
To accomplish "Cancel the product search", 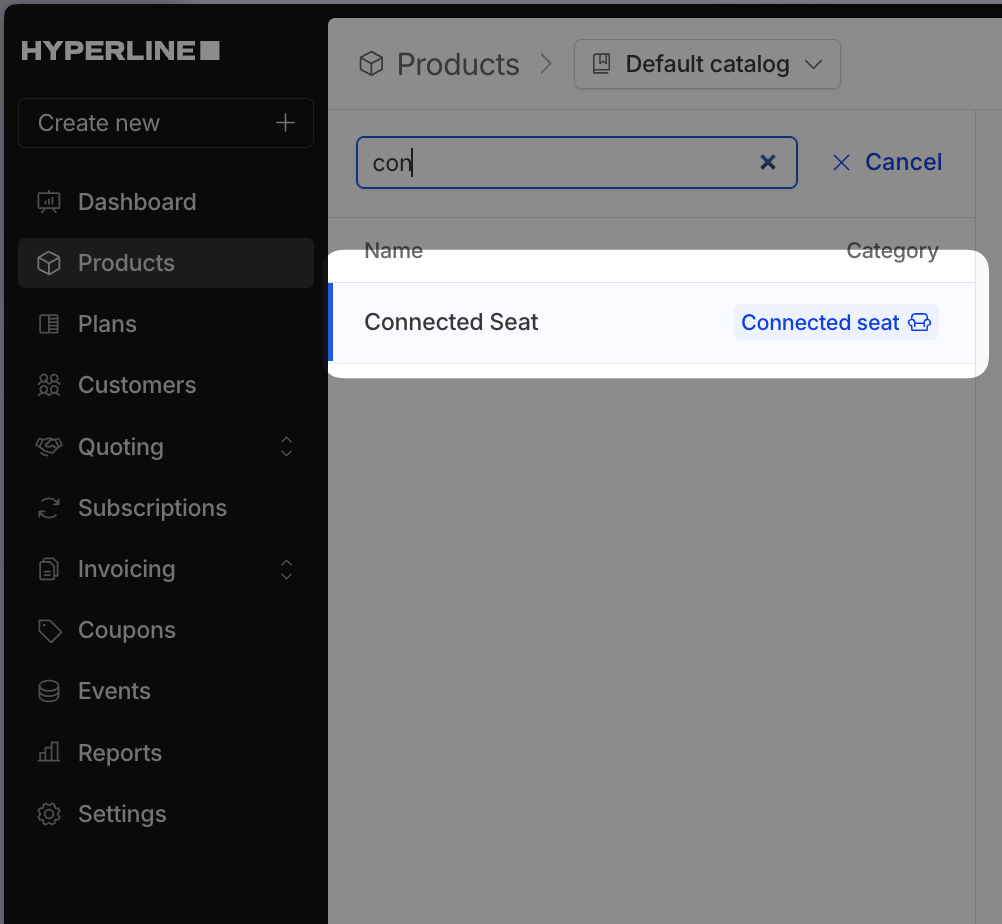I will [x=887, y=162].
